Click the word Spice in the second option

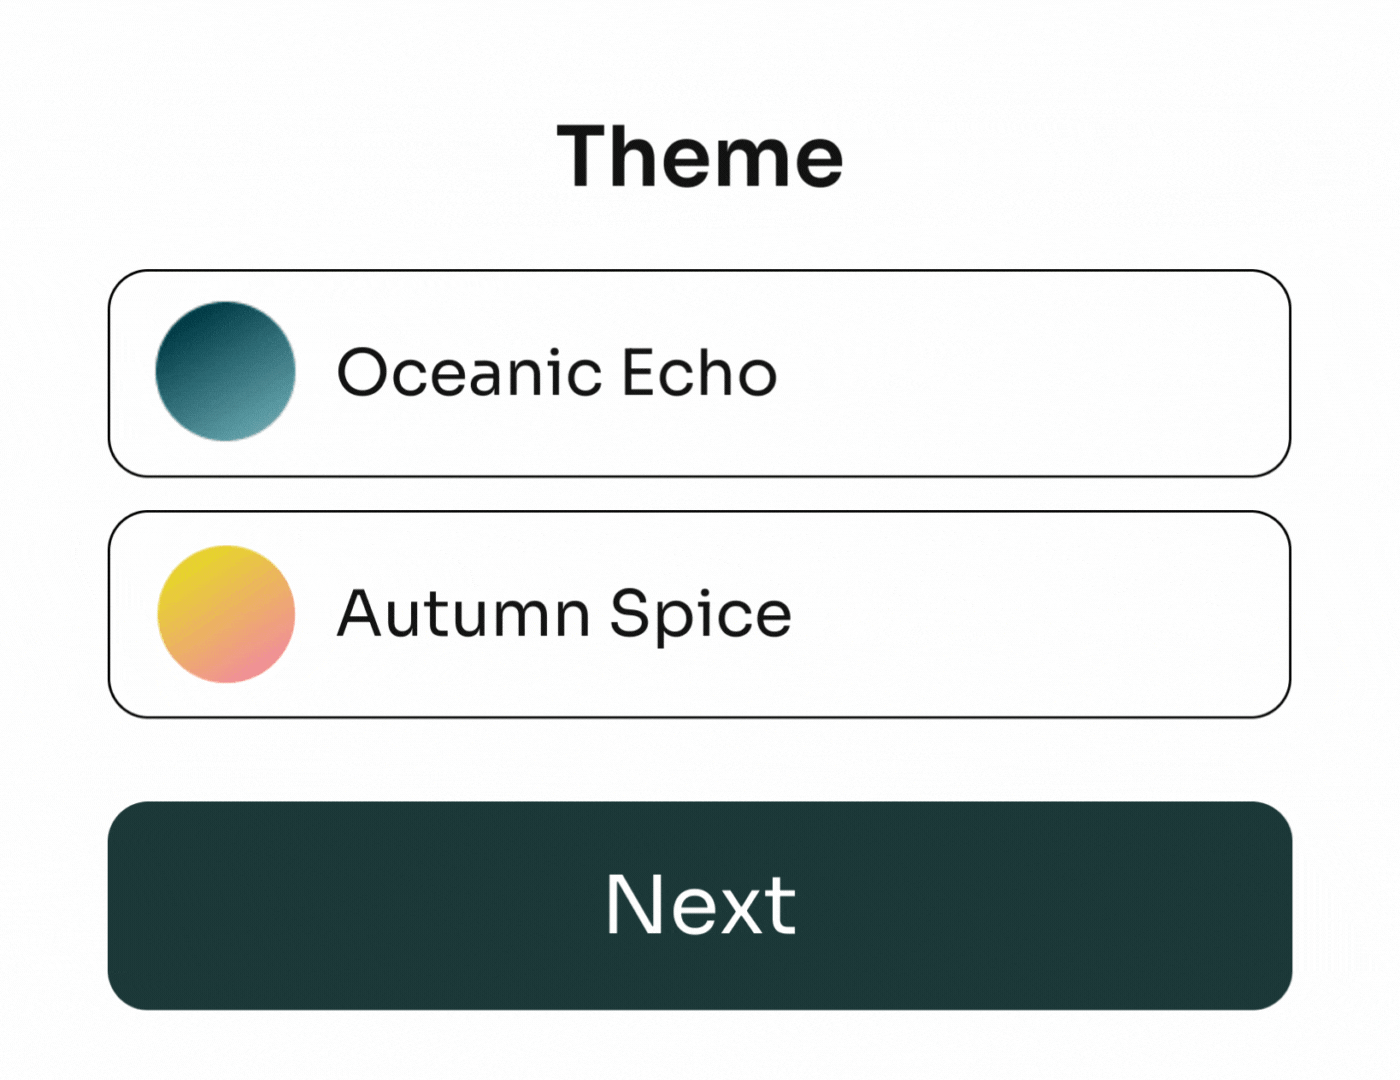tap(700, 613)
